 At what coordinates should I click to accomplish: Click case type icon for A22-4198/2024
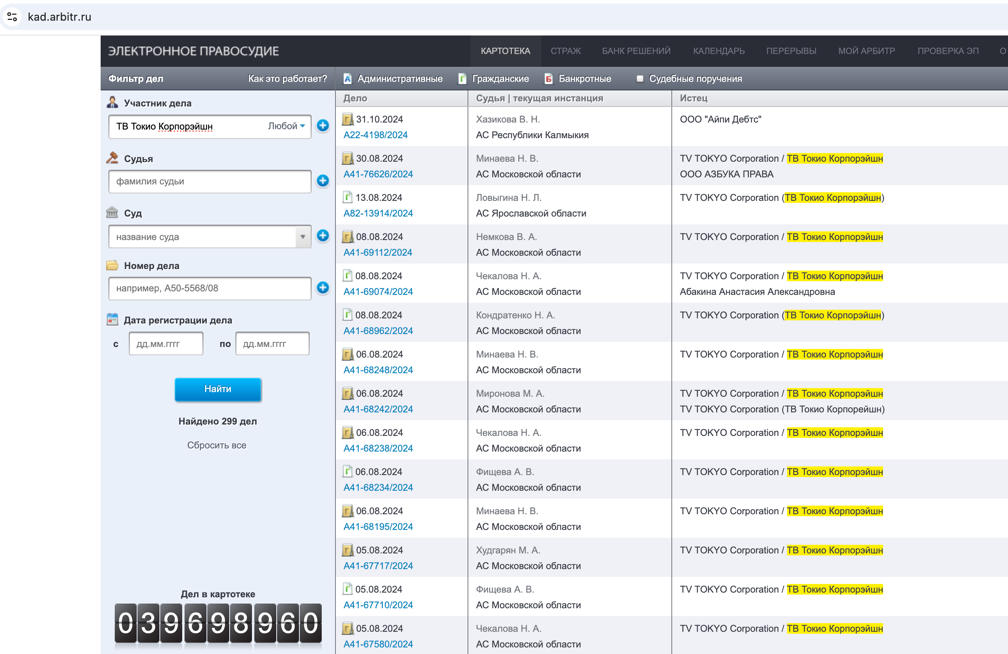(x=348, y=119)
